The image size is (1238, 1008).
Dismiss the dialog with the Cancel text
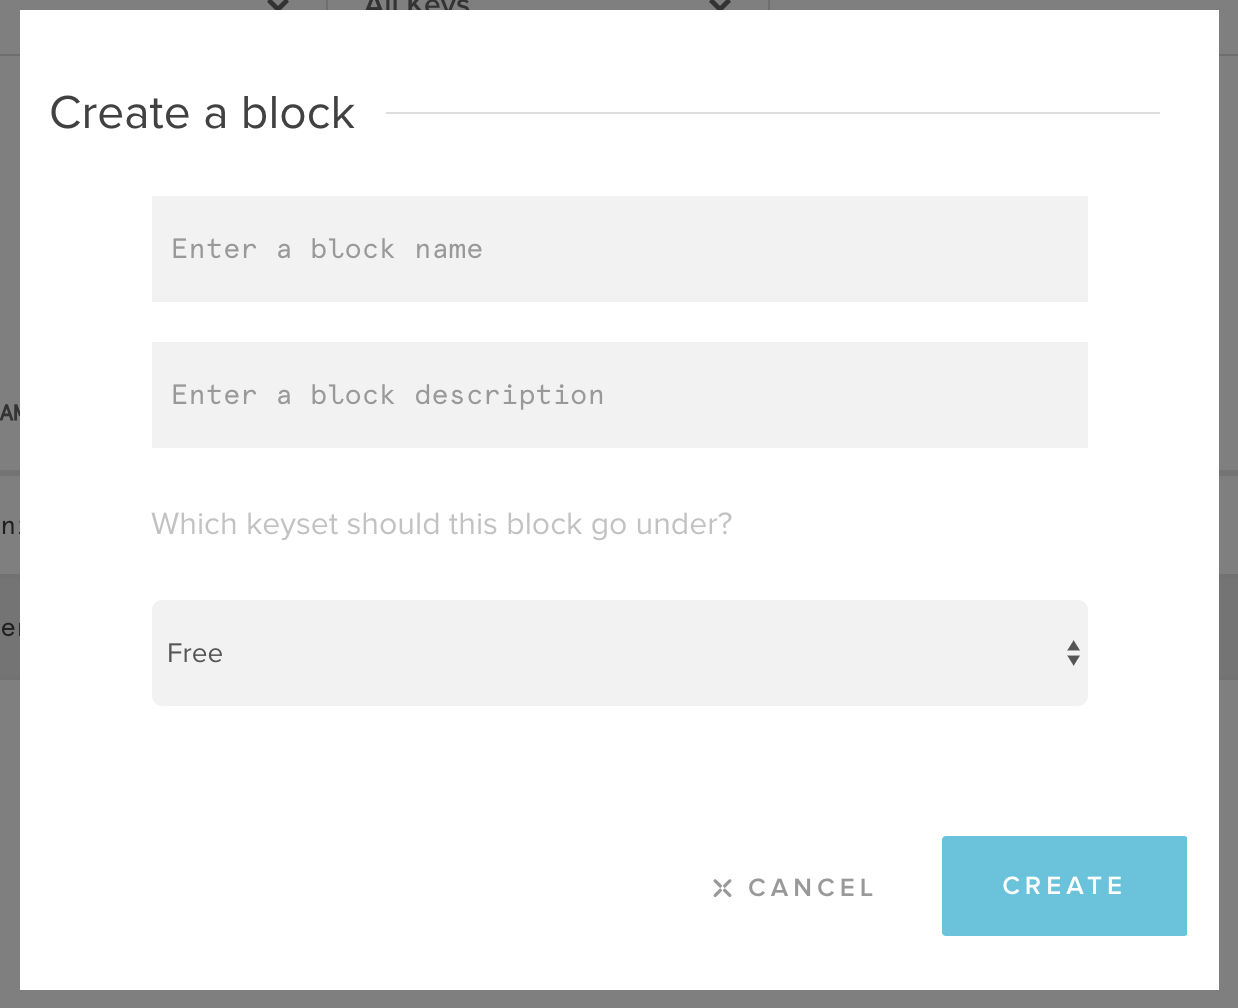pyautogui.click(x=811, y=888)
